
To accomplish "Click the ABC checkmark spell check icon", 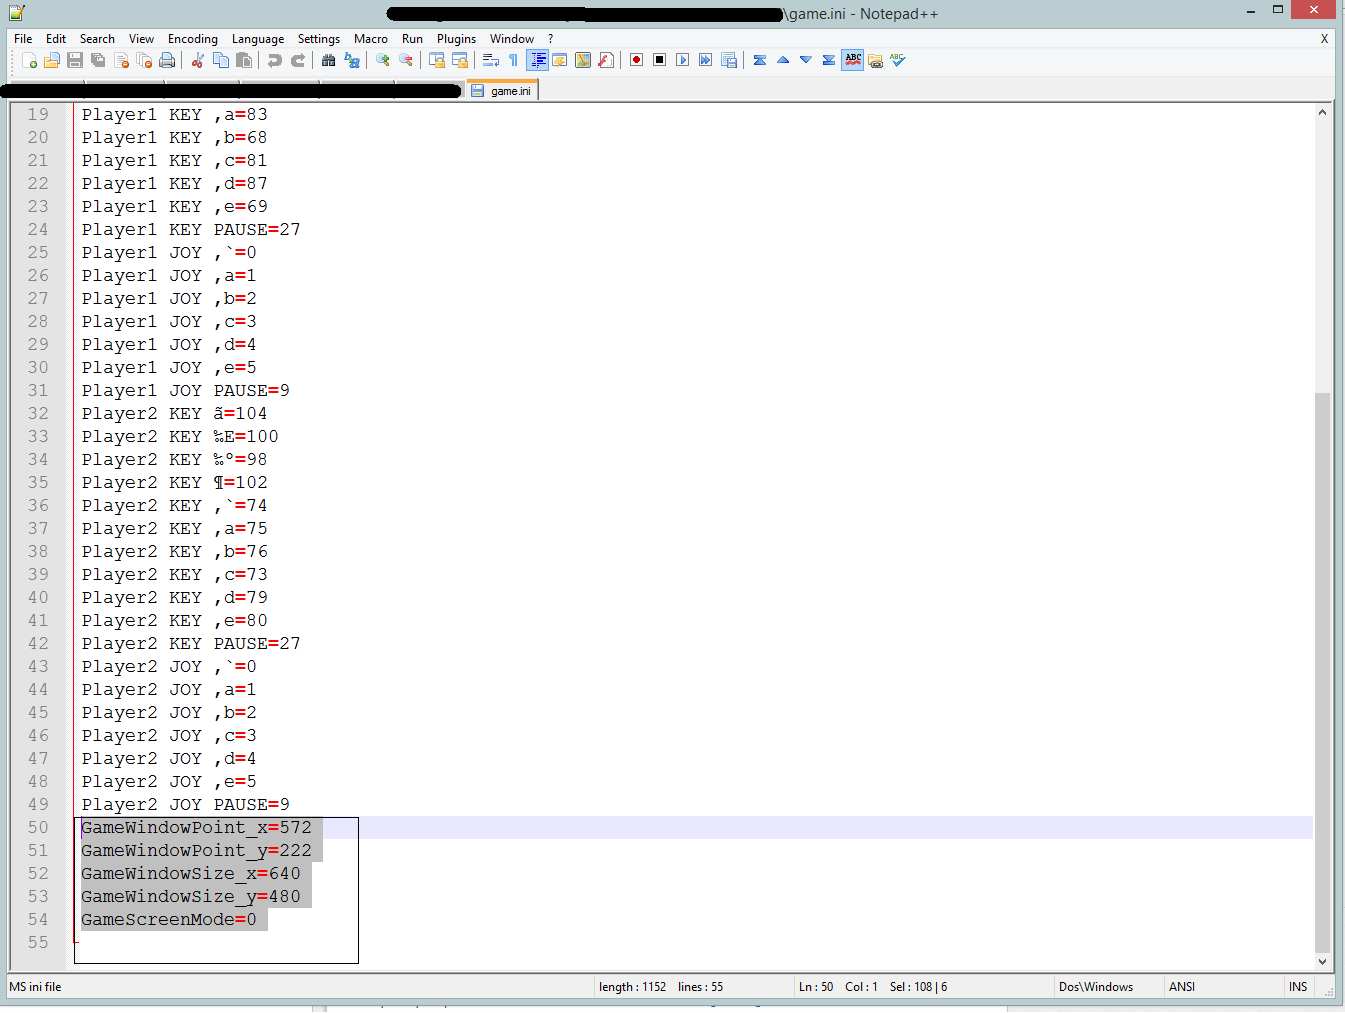I will [x=898, y=61].
